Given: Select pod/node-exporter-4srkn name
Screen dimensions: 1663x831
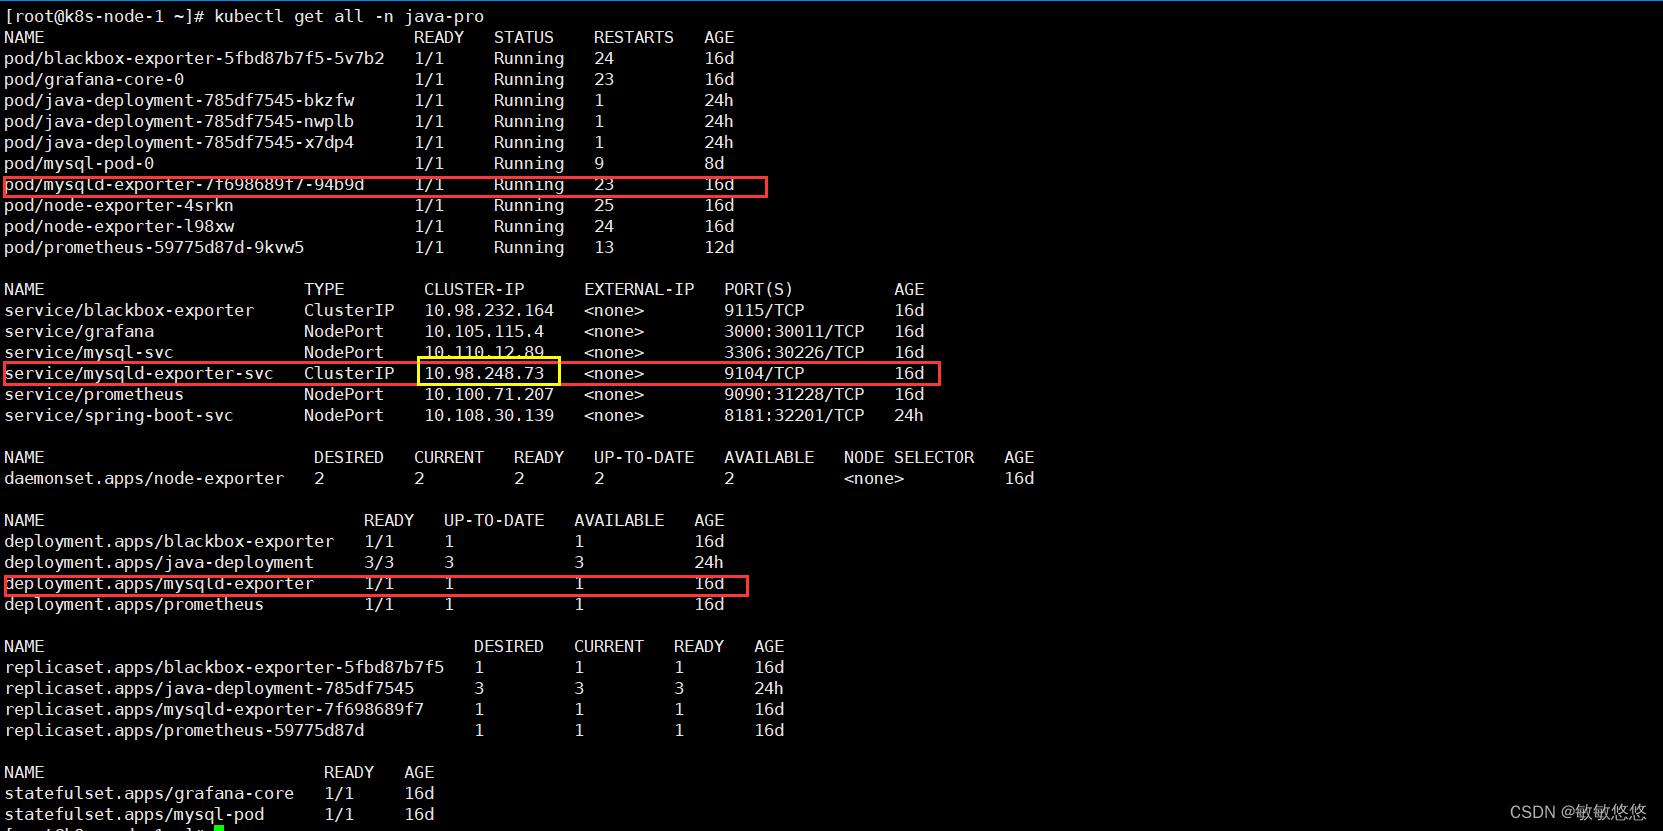Looking at the screenshot, I should [119, 205].
